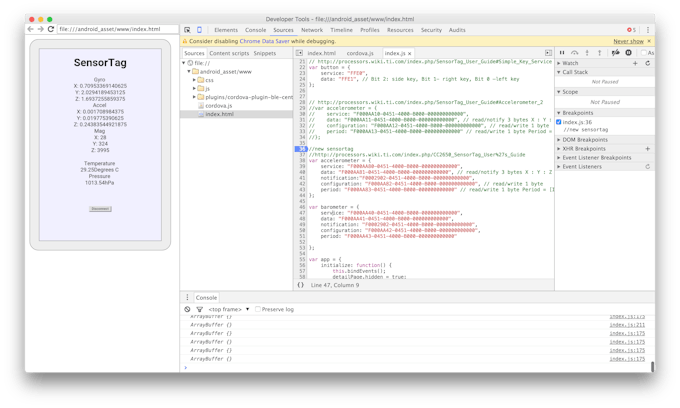Switch to the Resources tab
Viewport: 680px width, 408px height.
(400, 30)
